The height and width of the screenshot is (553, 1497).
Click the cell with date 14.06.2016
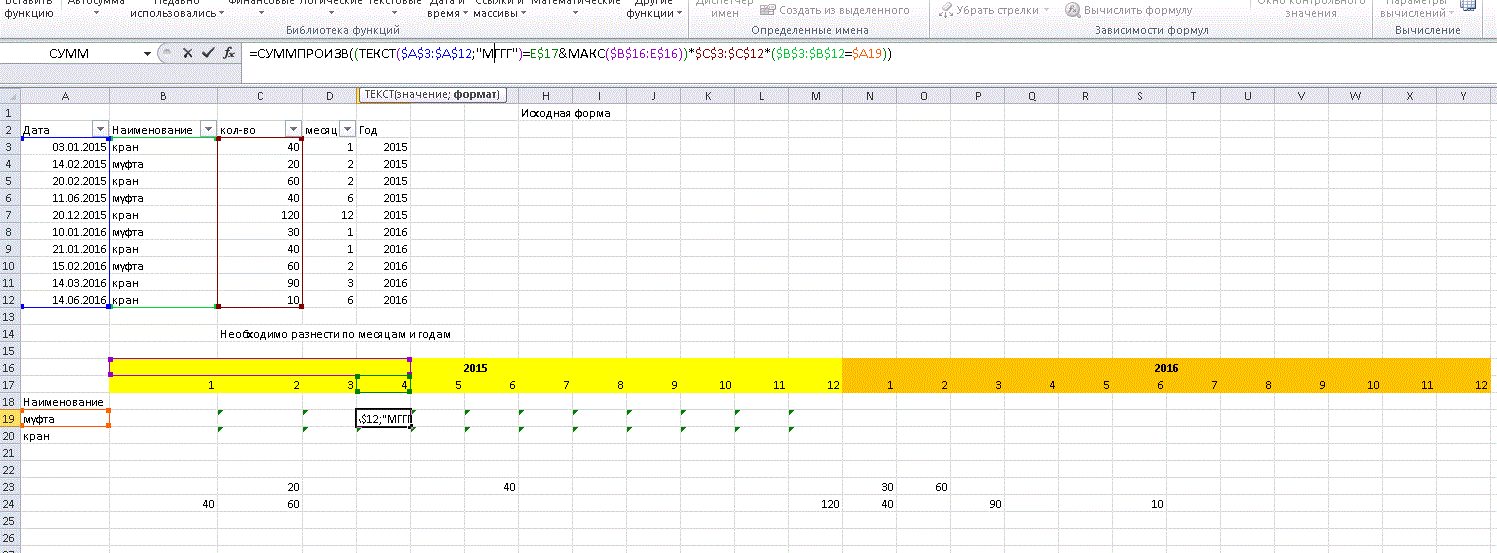65,300
